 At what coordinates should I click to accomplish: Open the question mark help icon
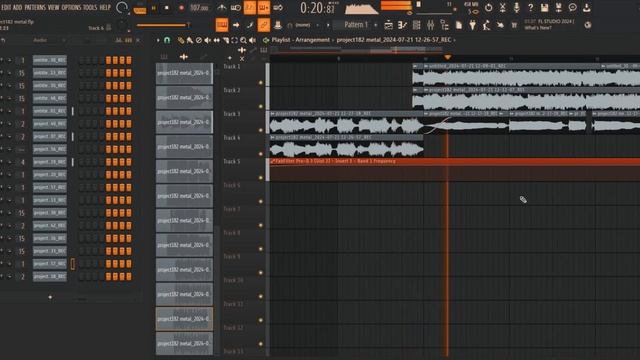530,7
